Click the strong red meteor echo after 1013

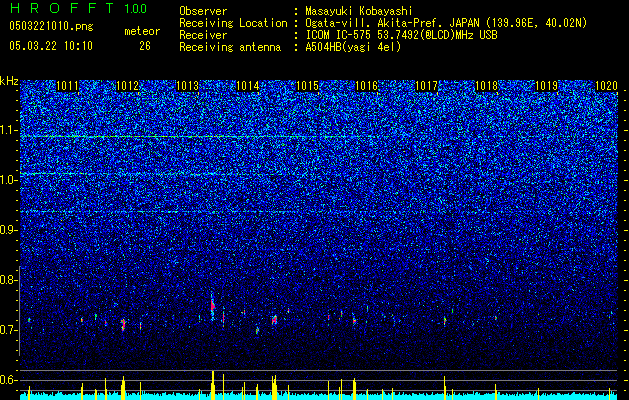coord(213,307)
